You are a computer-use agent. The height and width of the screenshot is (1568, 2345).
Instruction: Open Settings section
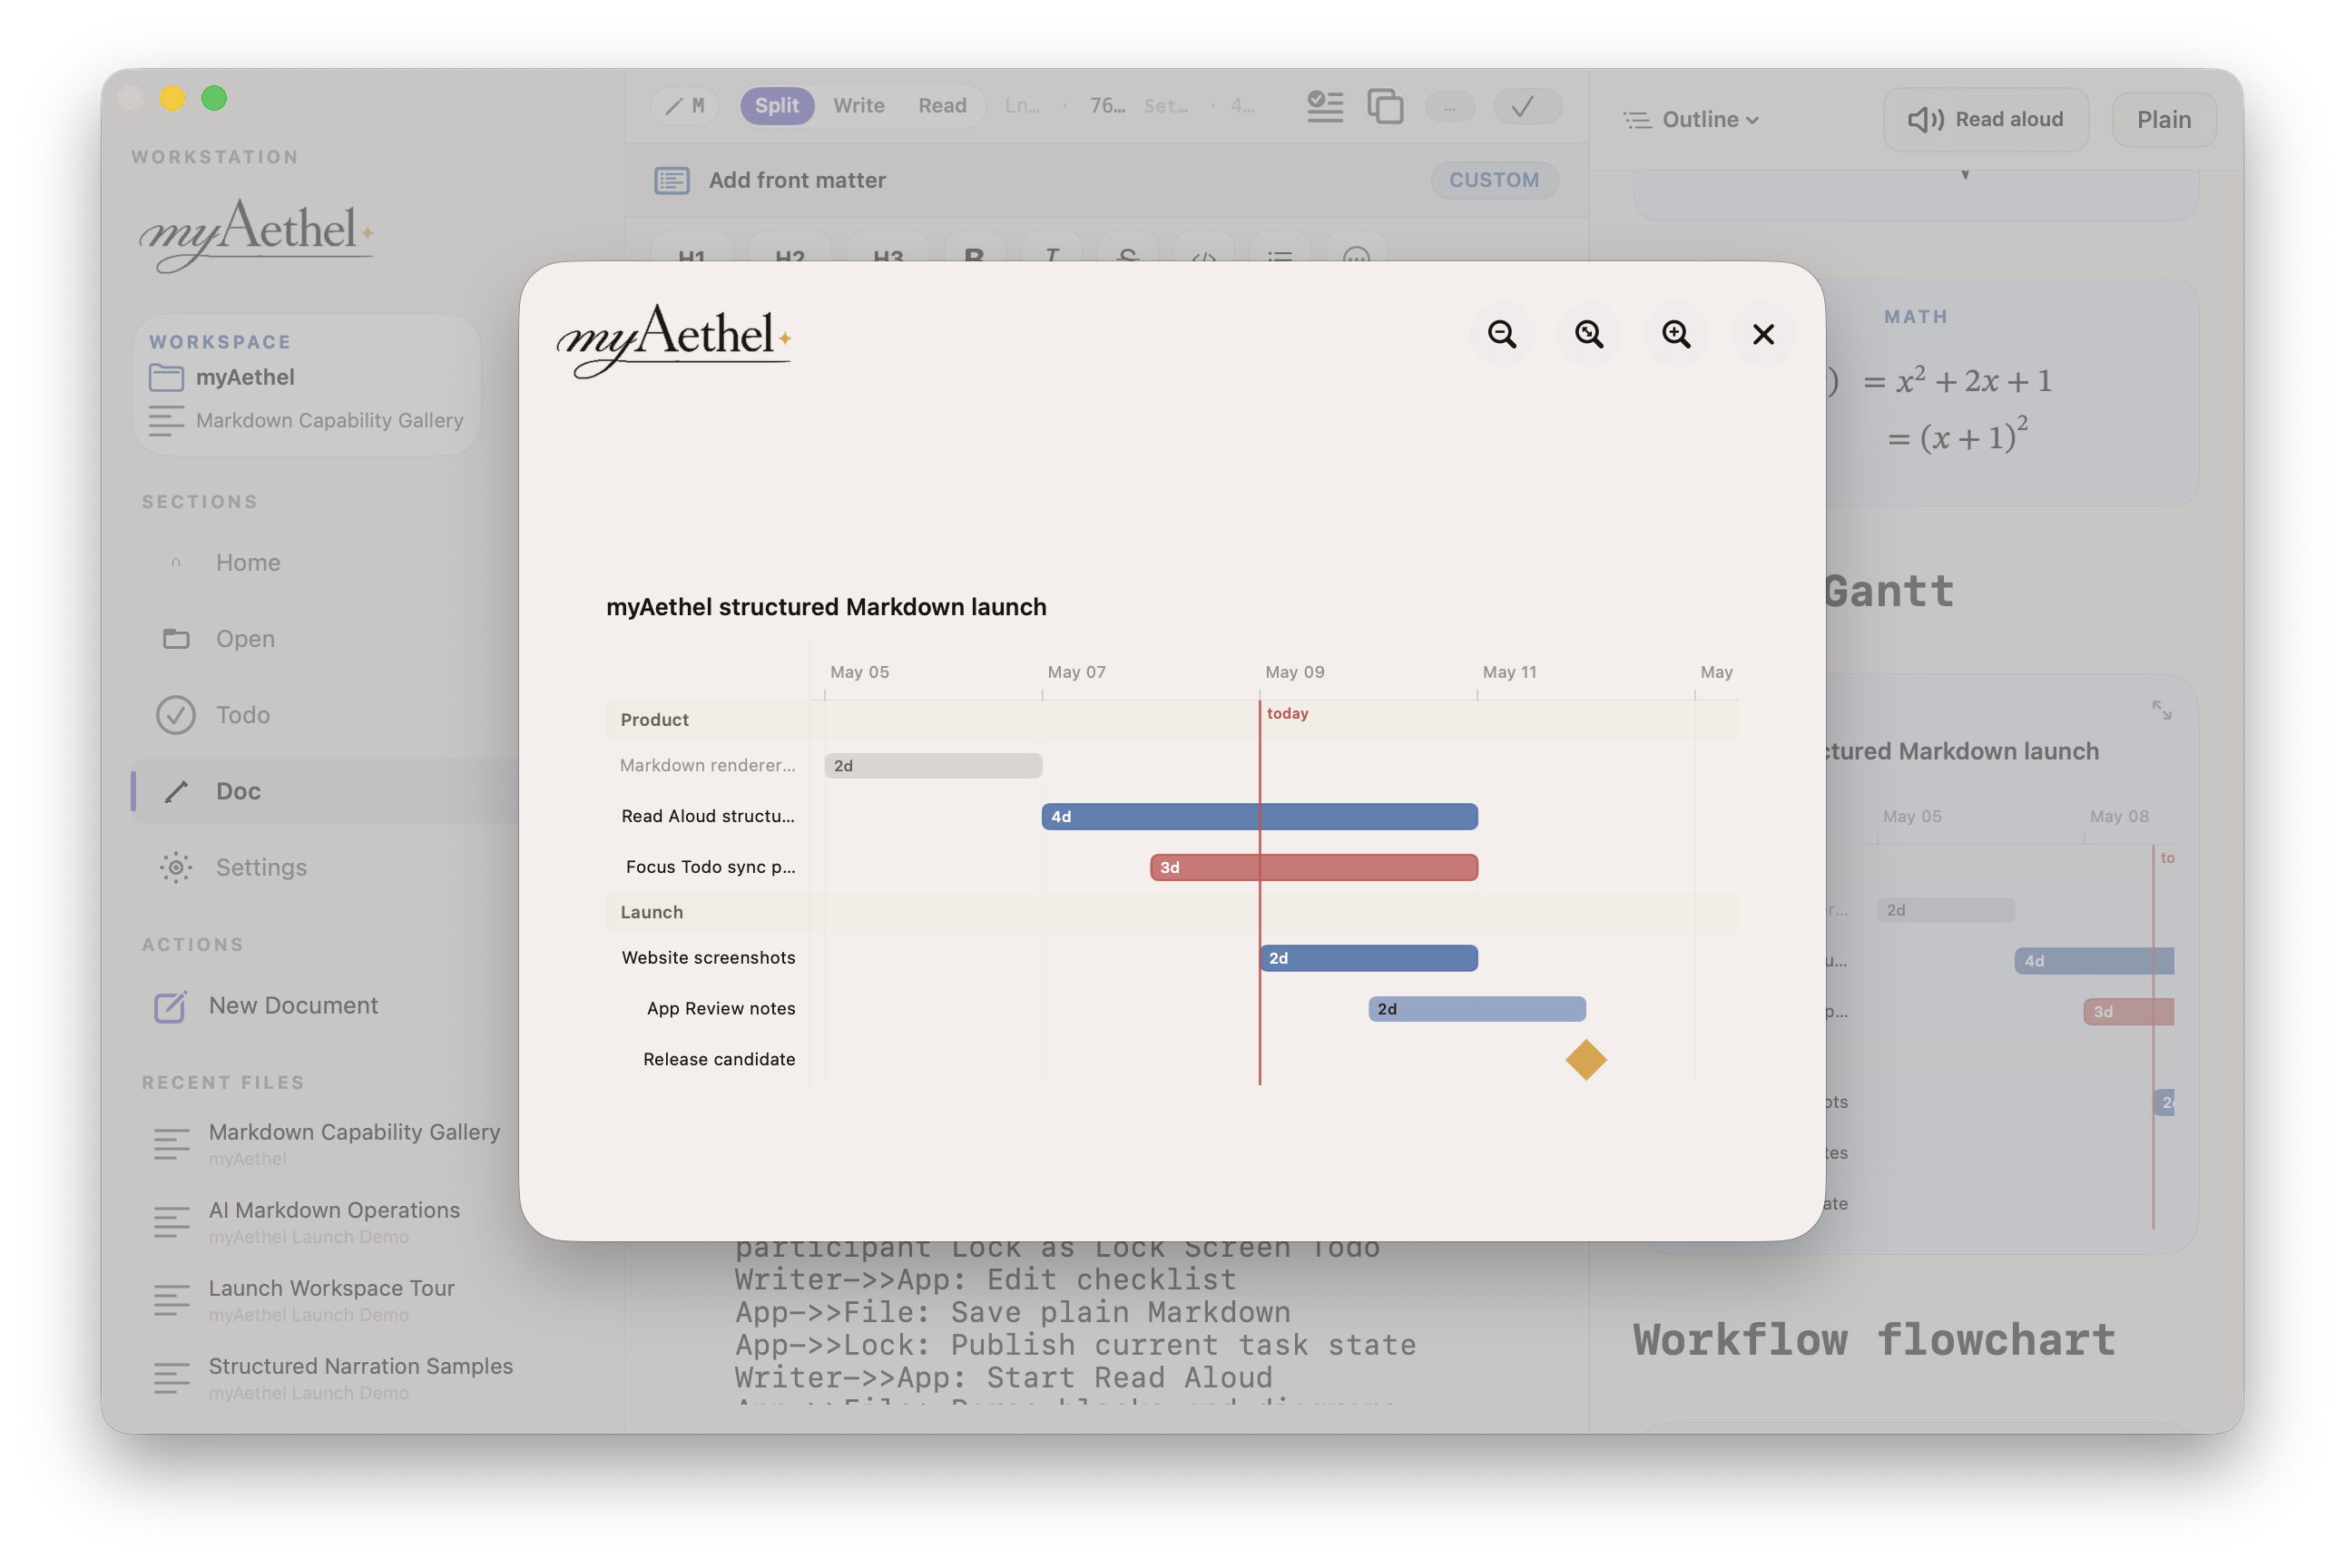coord(326,867)
